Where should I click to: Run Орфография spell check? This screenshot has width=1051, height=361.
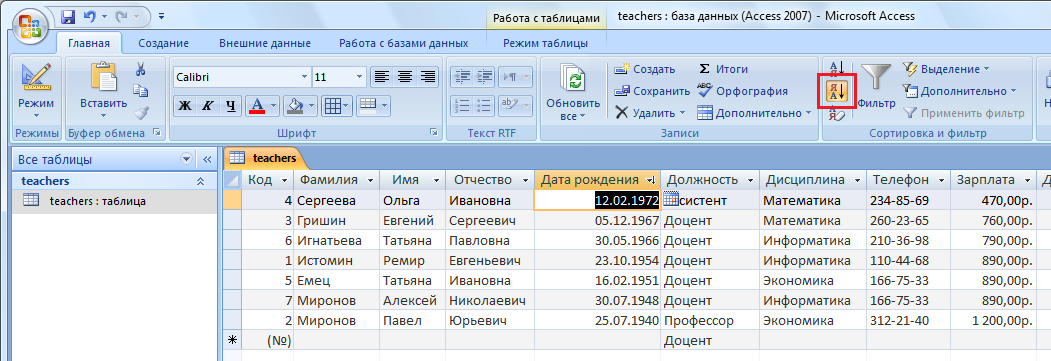pyautogui.click(x=742, y=91)
